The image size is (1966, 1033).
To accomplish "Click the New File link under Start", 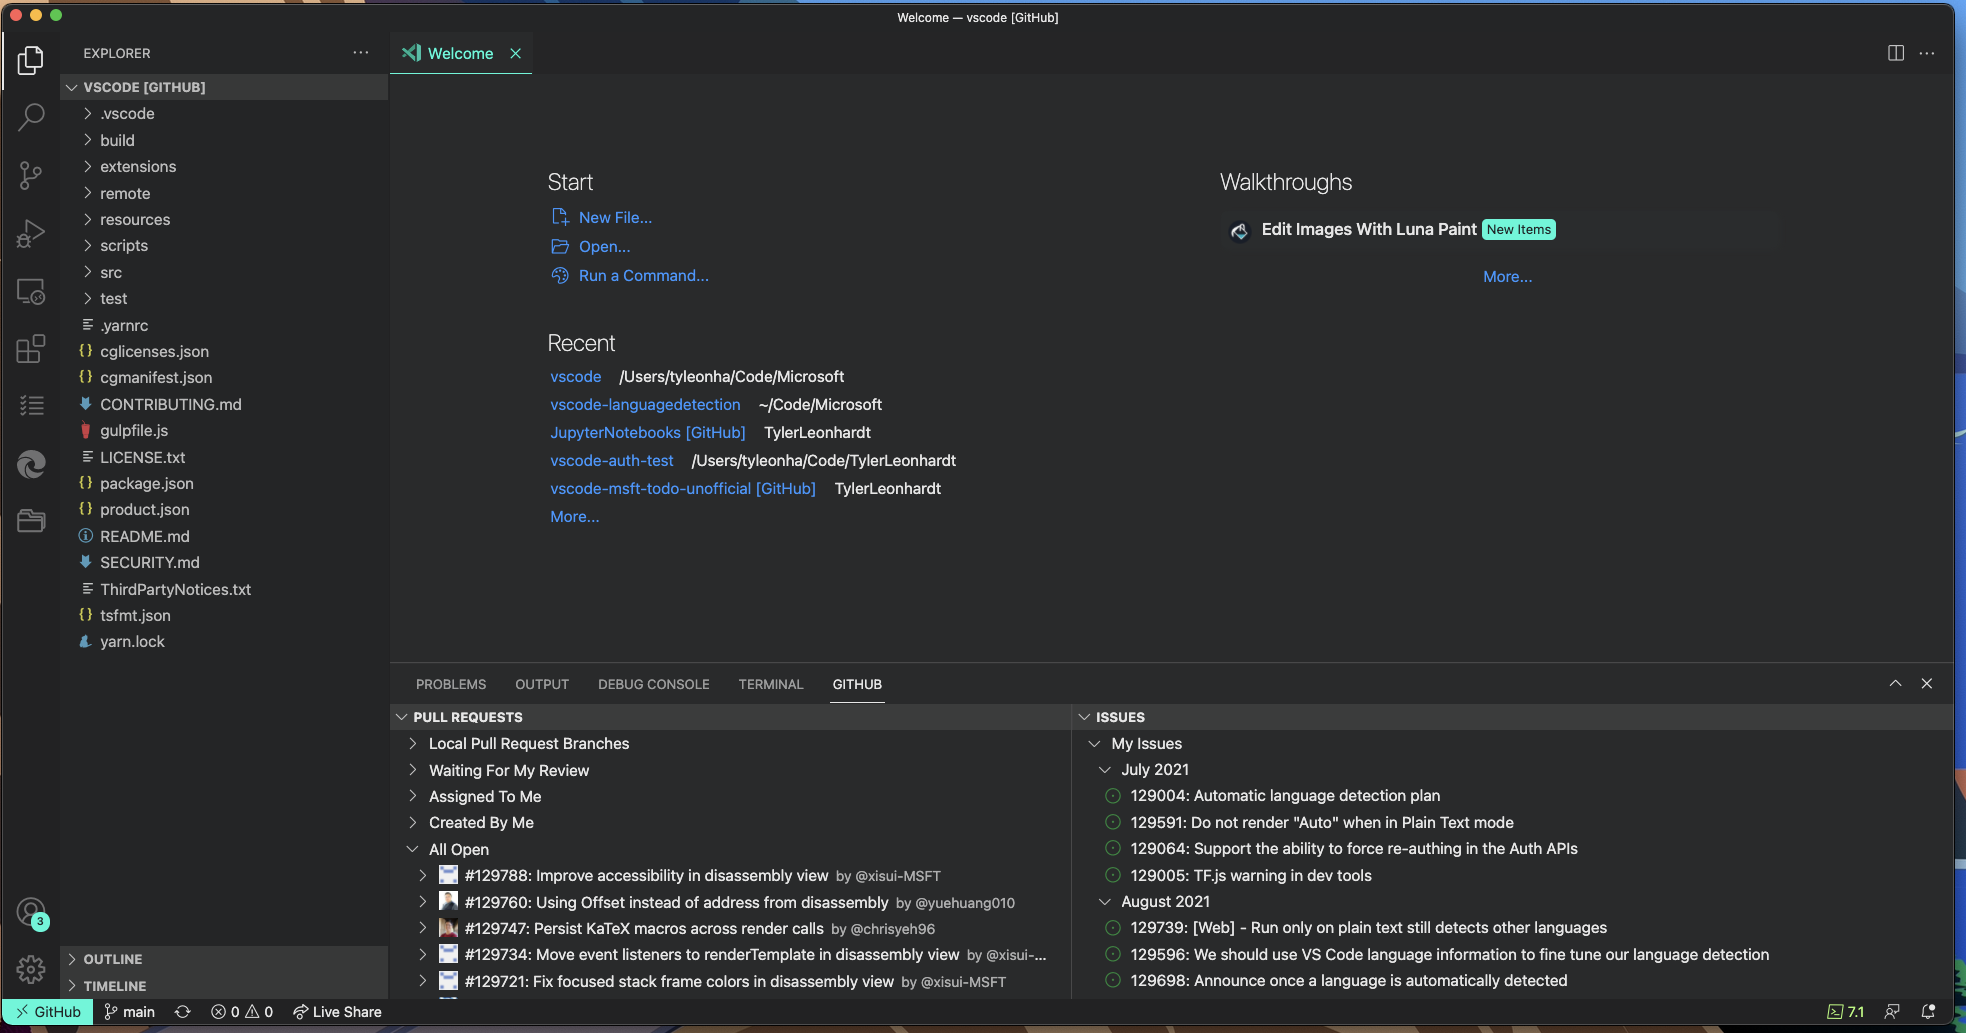I will (615, 217).
